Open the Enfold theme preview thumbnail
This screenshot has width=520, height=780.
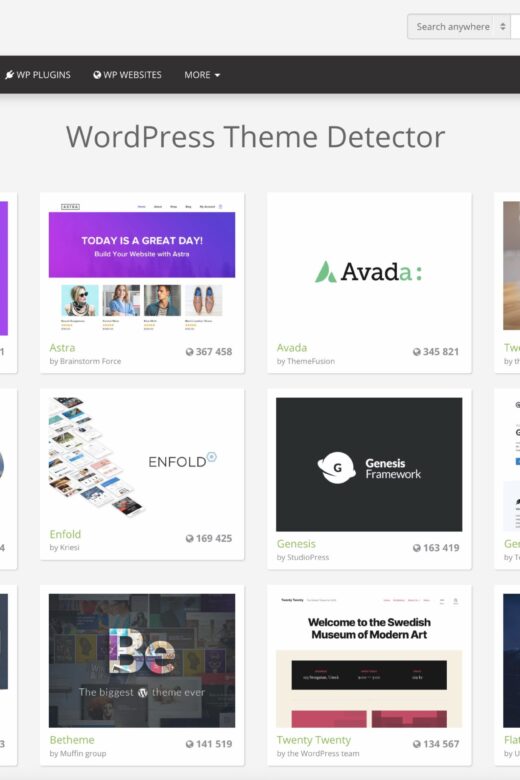point(142,458)
